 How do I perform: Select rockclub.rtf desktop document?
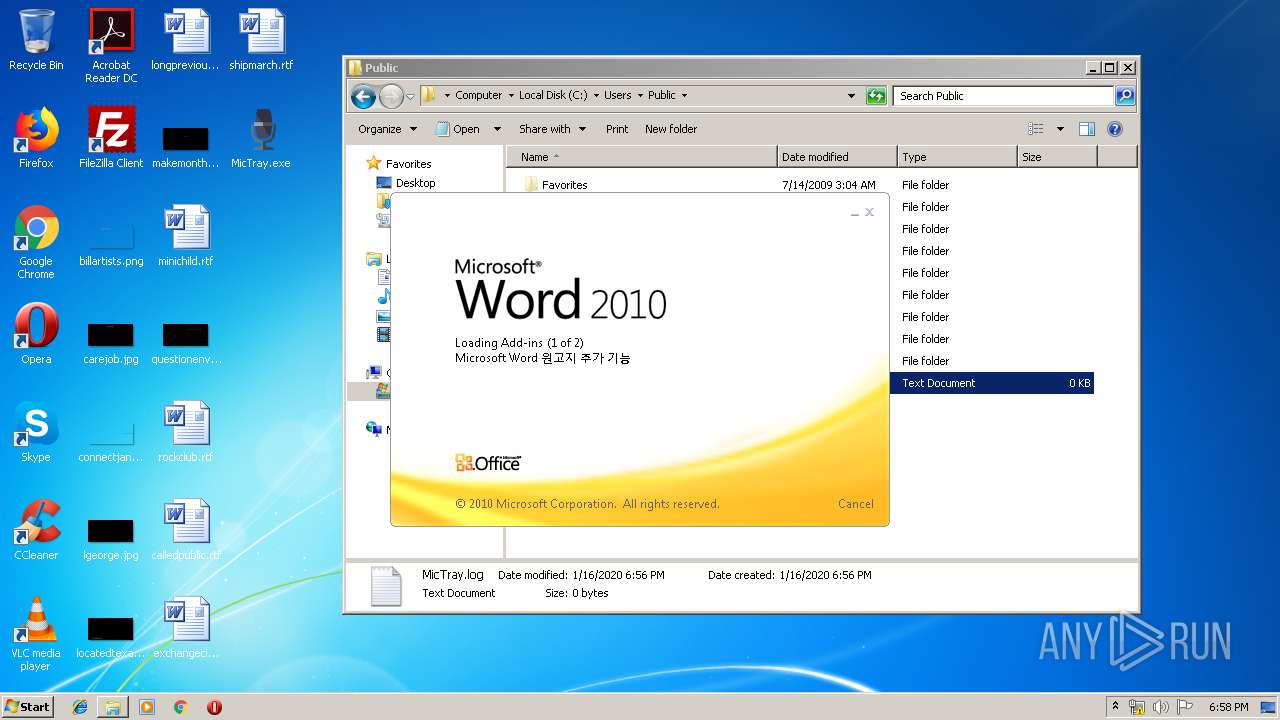coord(186,432)
